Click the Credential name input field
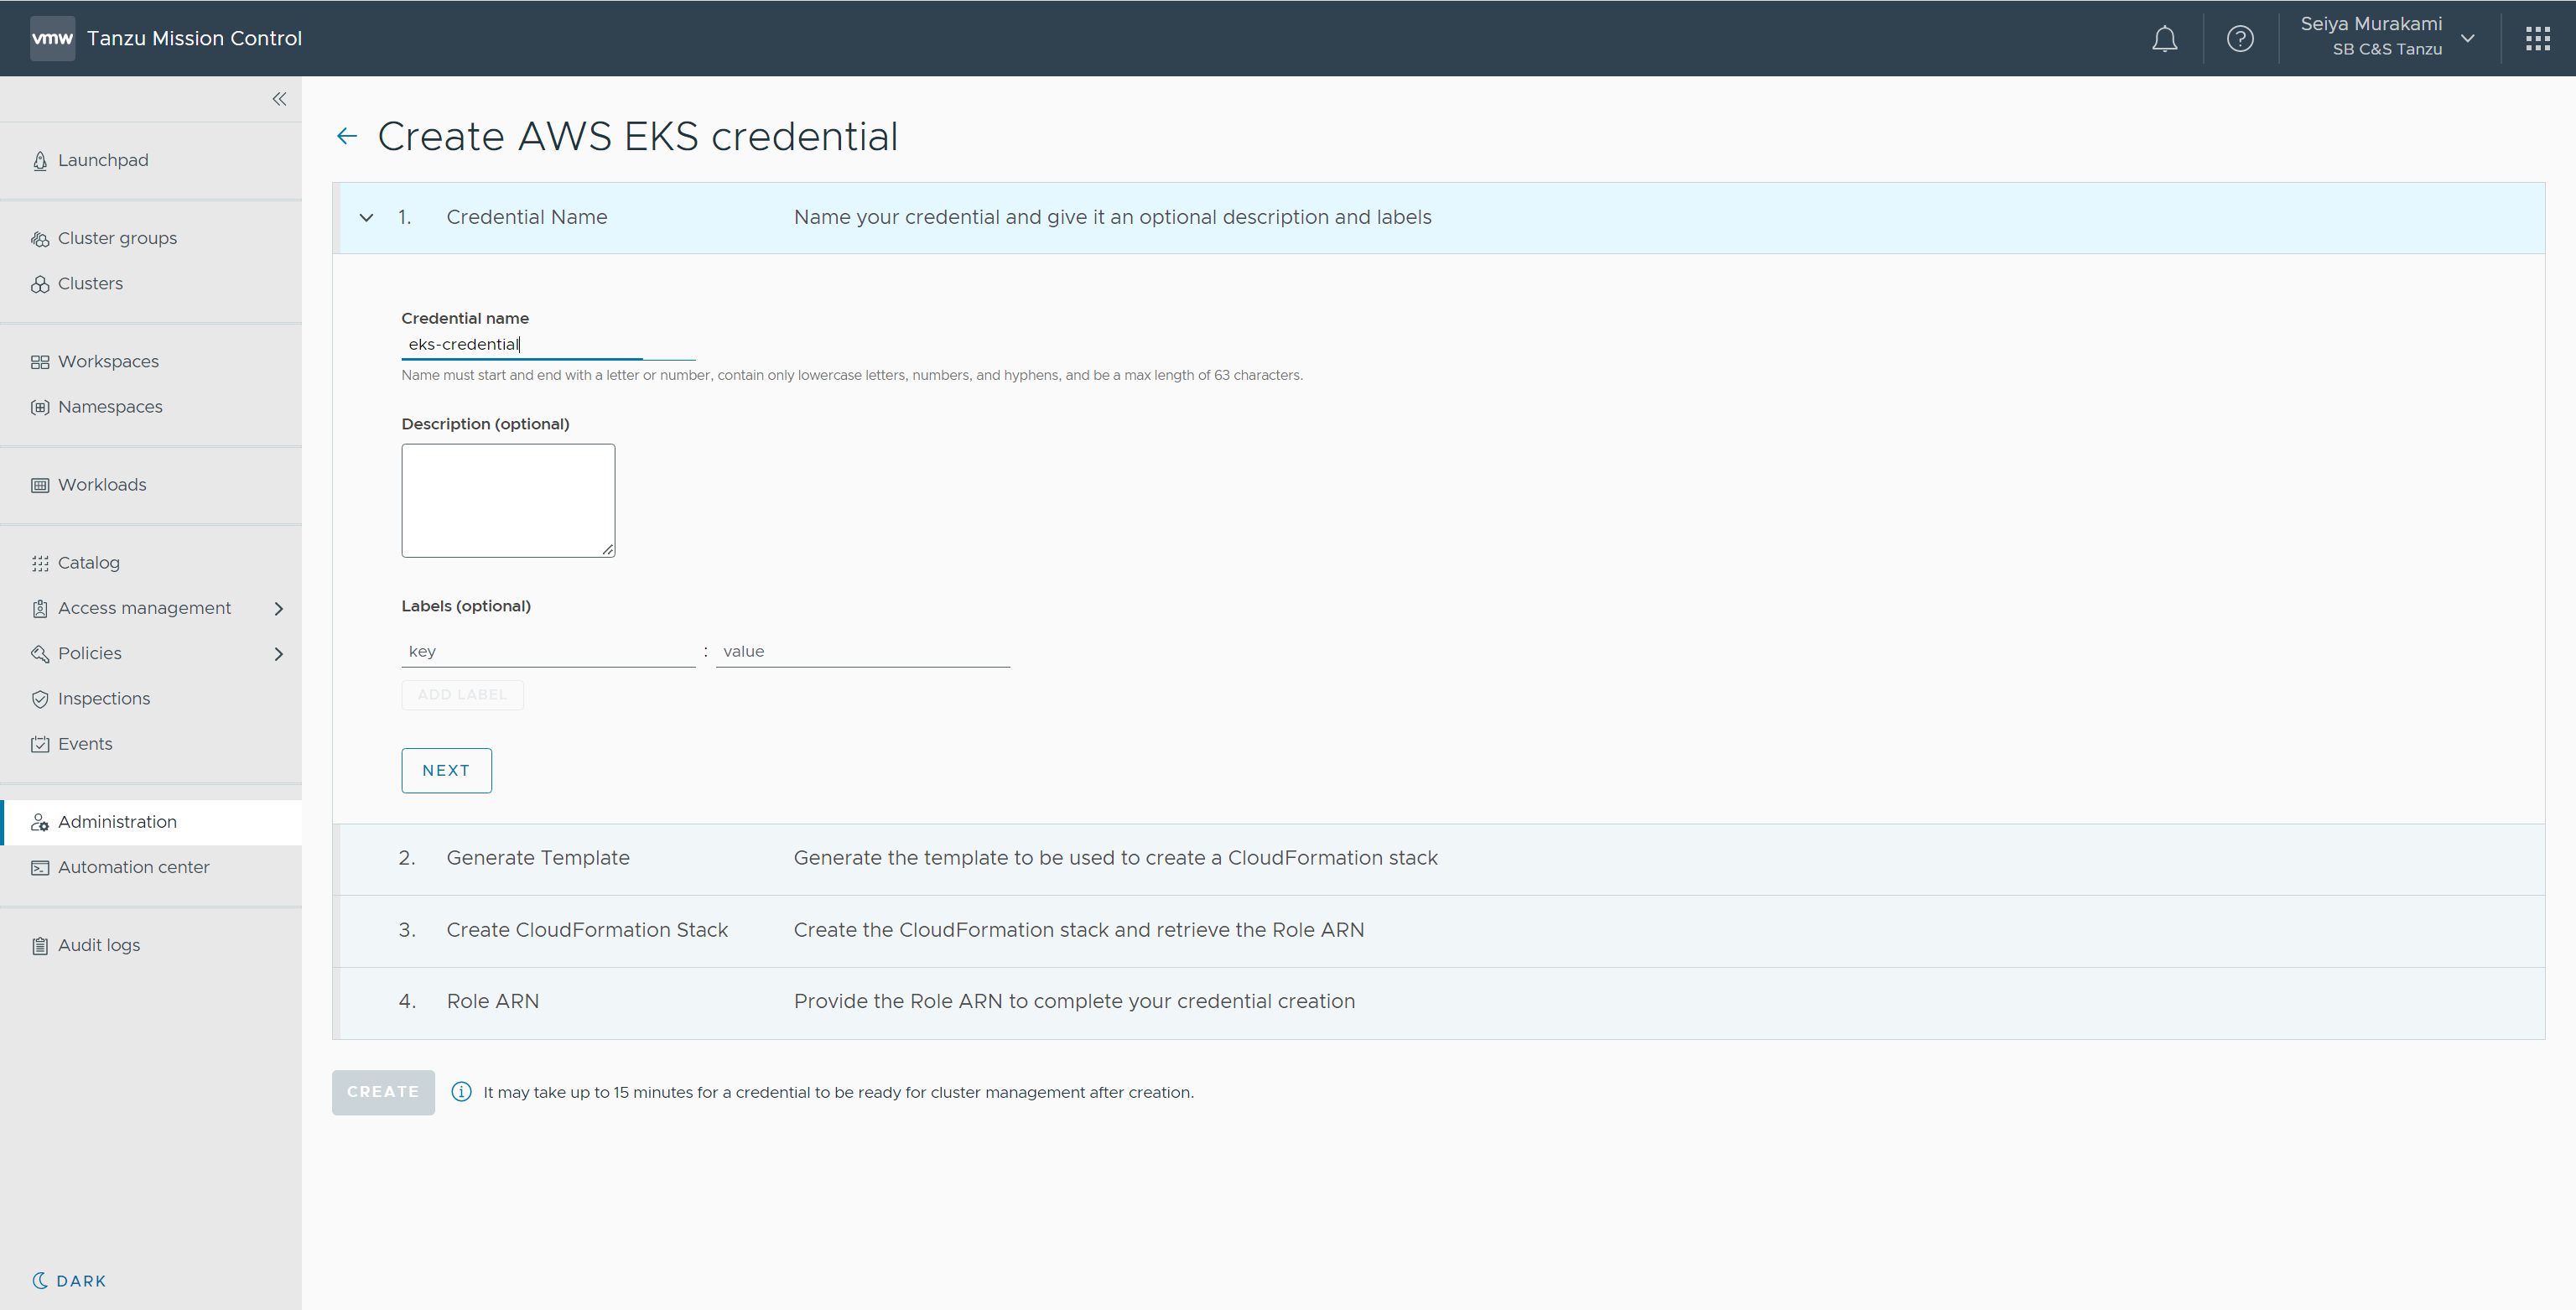This screenshot has width=2576, height=1310. pos(547,345)
